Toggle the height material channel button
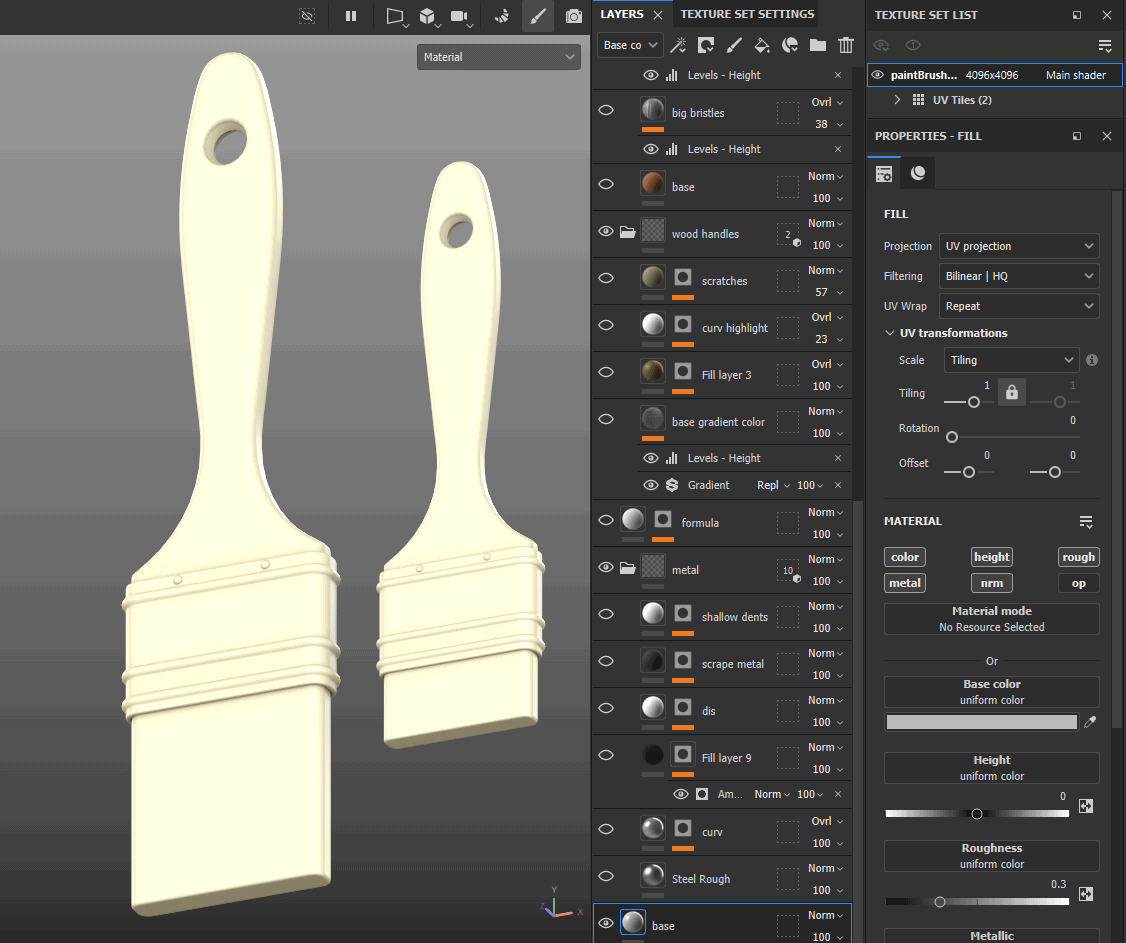 (x=991, y=557)
